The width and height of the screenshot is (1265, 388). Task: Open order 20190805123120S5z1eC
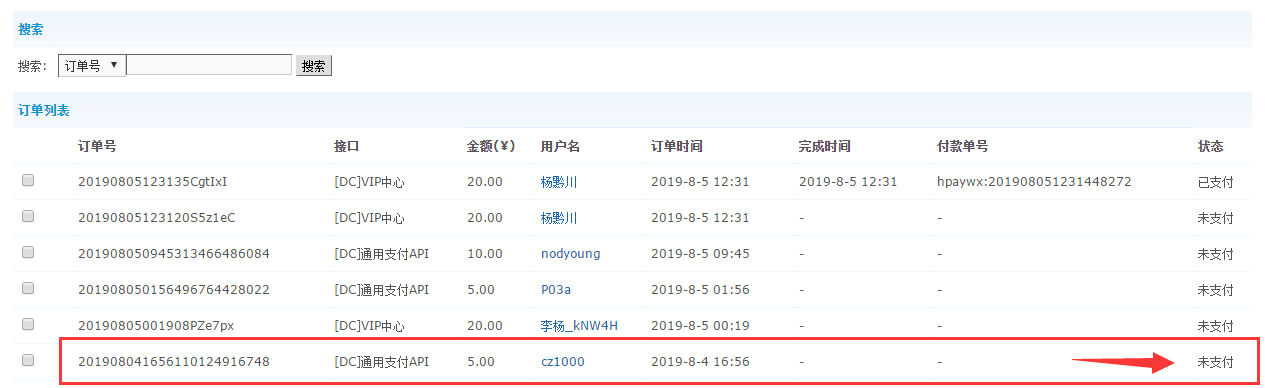point(156,218)
